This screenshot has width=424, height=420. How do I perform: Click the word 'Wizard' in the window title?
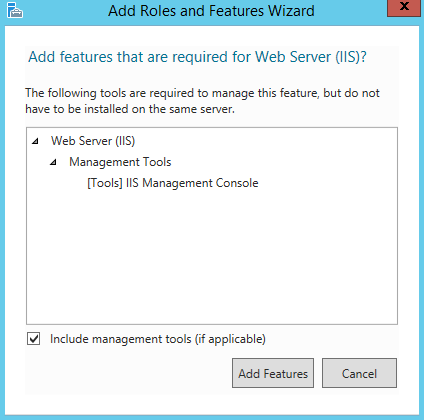click(292, 11)
